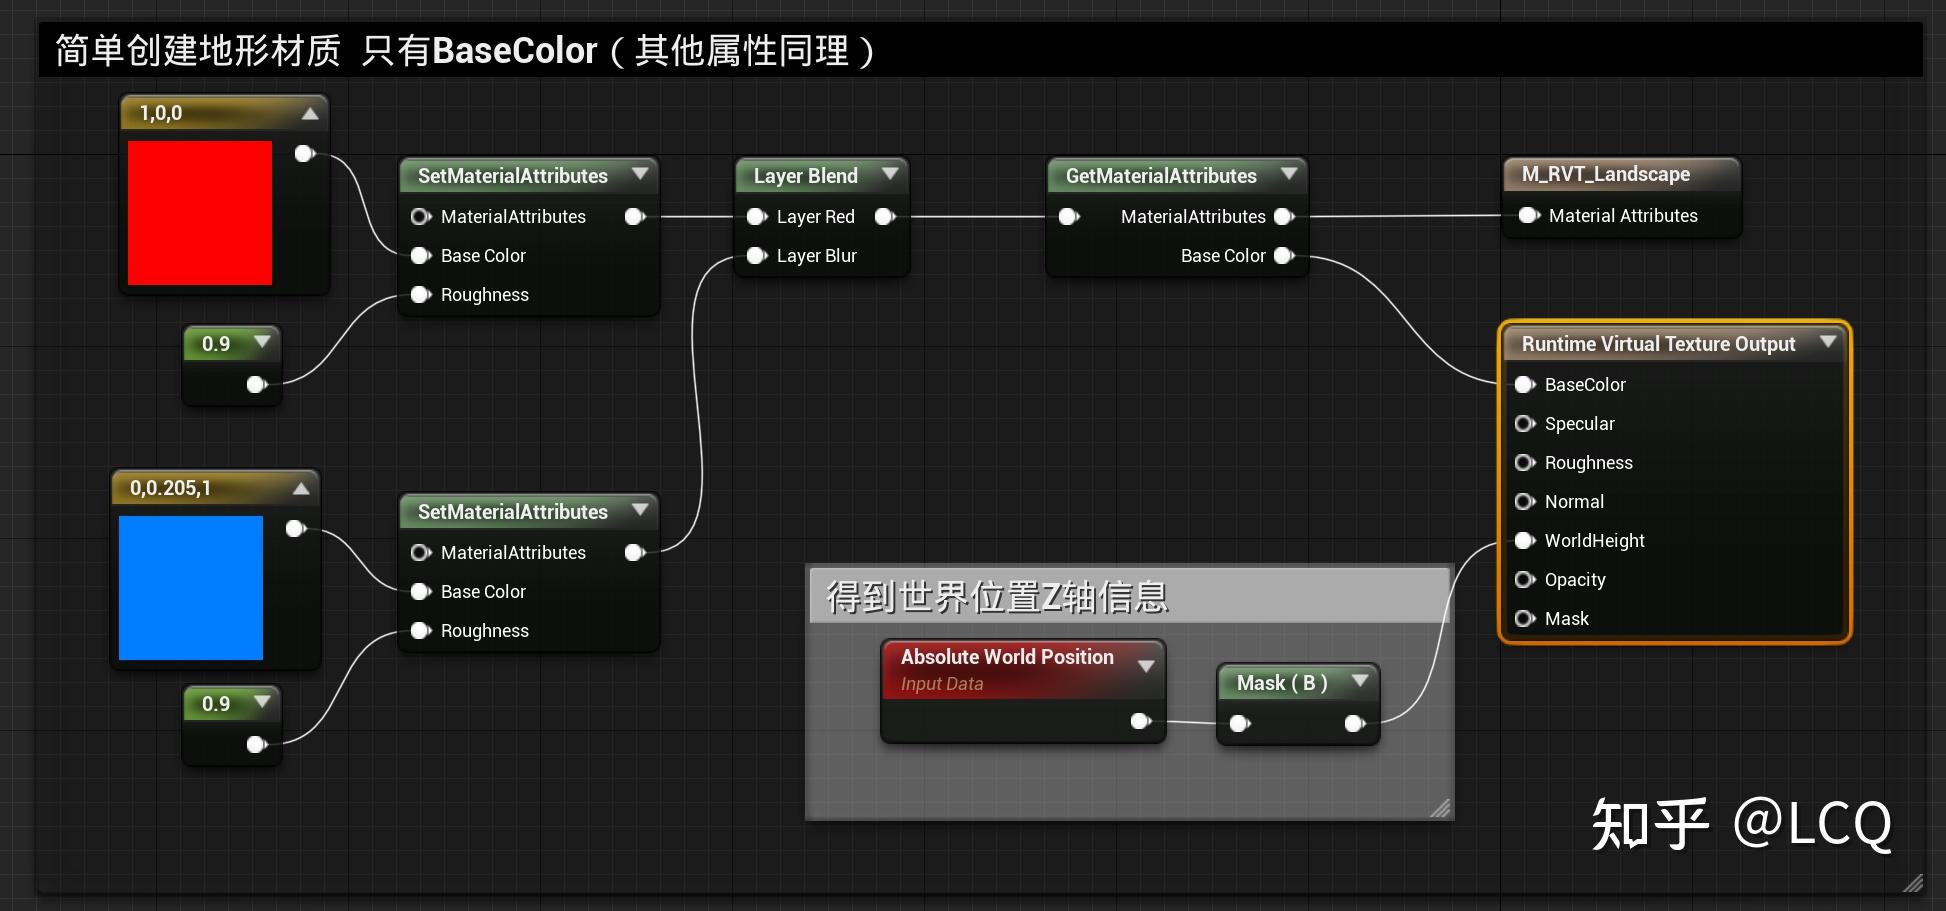Click the BaseColor input pin on Runtime Virtual Texture Output

click(1524, 384)
